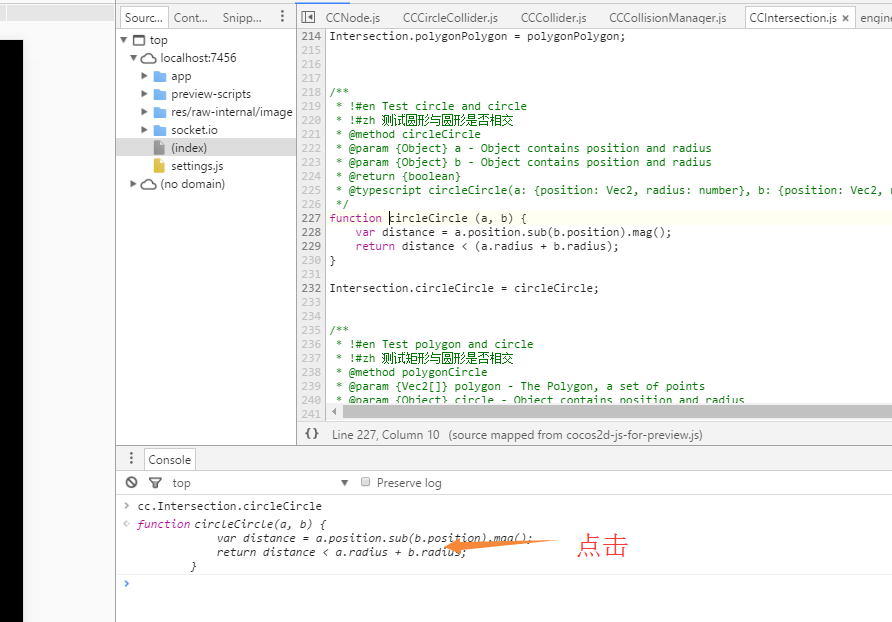Click 'var distance' code line 228
892x622 pixels.
pos(513,232)
